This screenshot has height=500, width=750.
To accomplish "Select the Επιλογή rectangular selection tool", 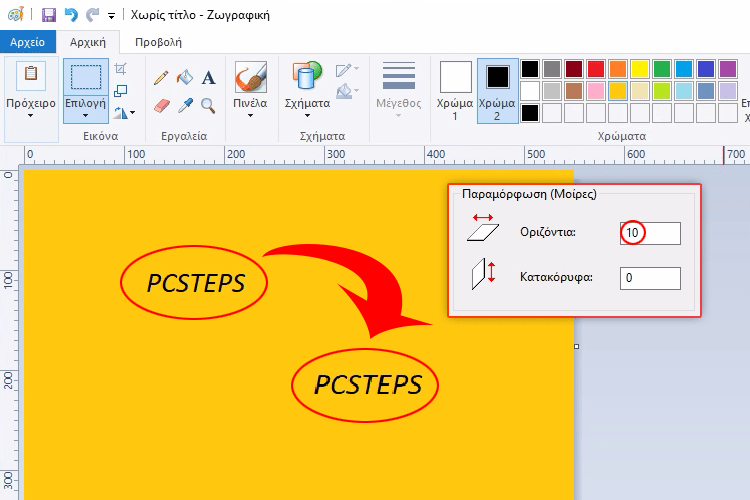I will point(86,77).
